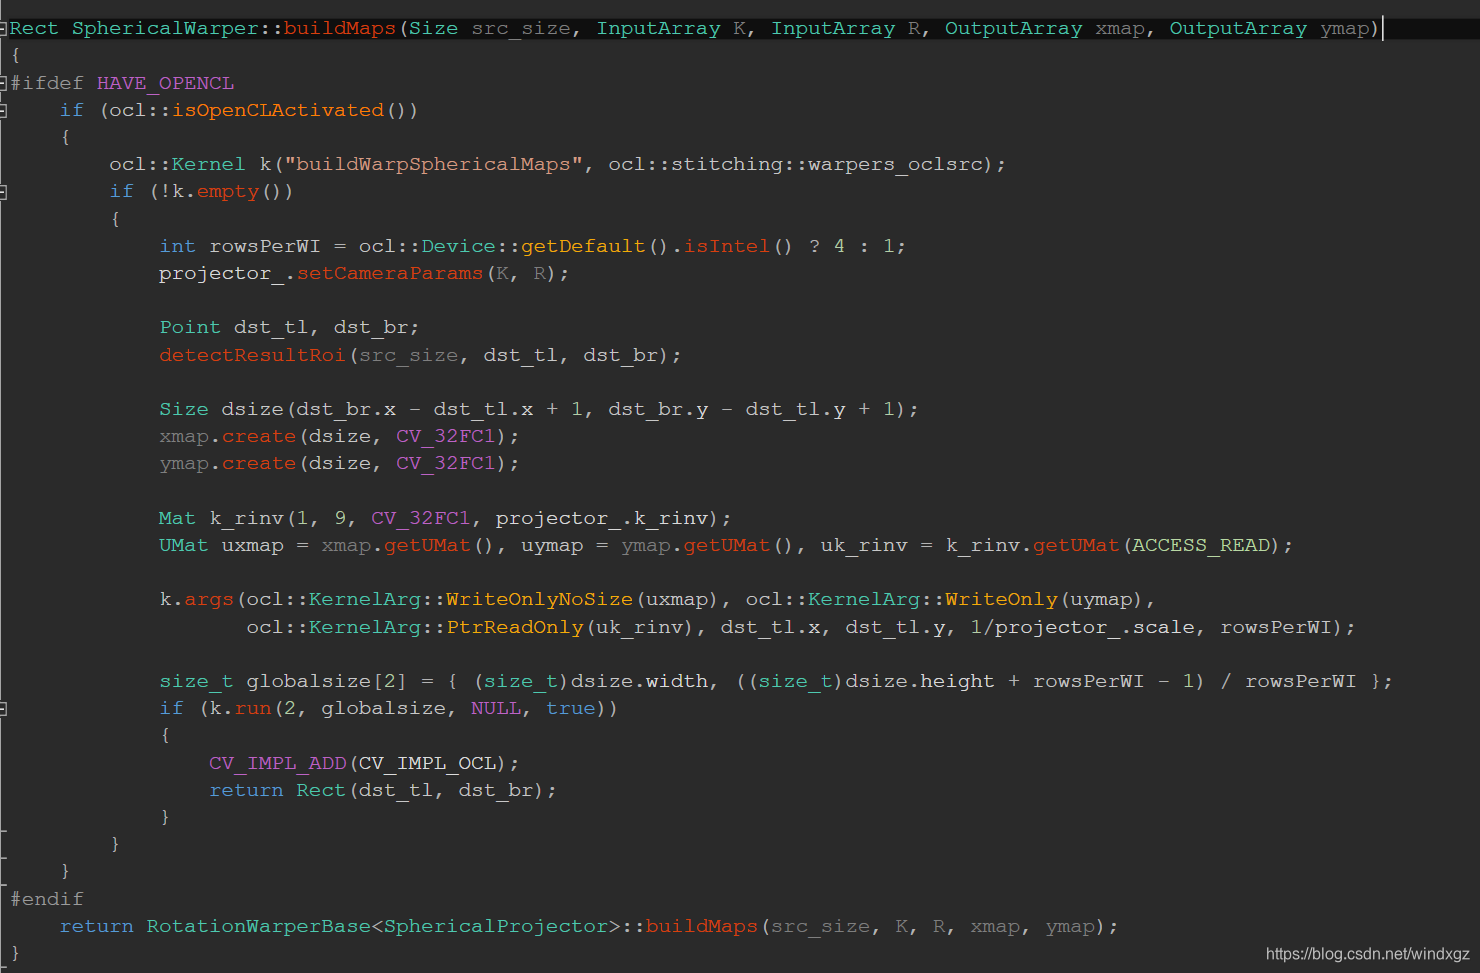The width and height of the screenshot is (1480, 973).
Task: Select the CV_IMPL_ADD macro call
Action: tap(277, 762)
